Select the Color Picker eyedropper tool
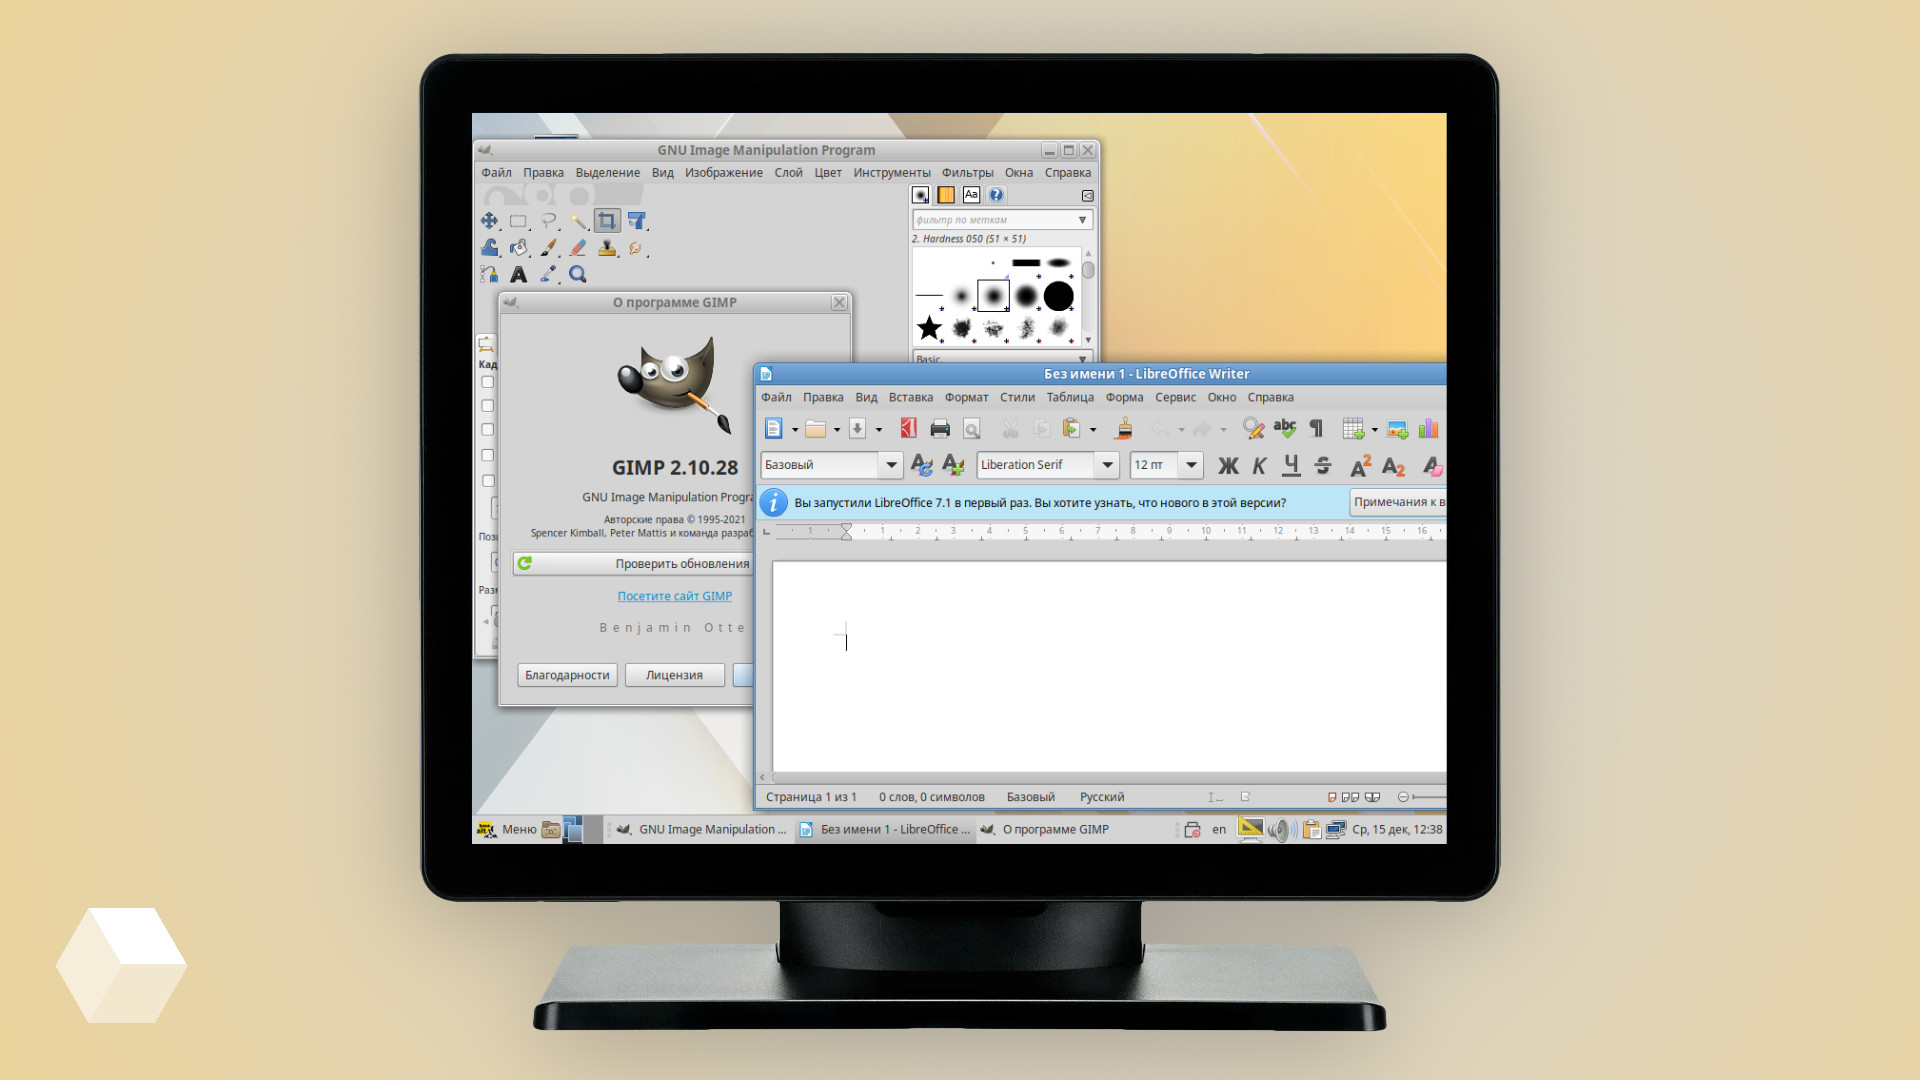 pyautogui.click(x=548, y=274)
